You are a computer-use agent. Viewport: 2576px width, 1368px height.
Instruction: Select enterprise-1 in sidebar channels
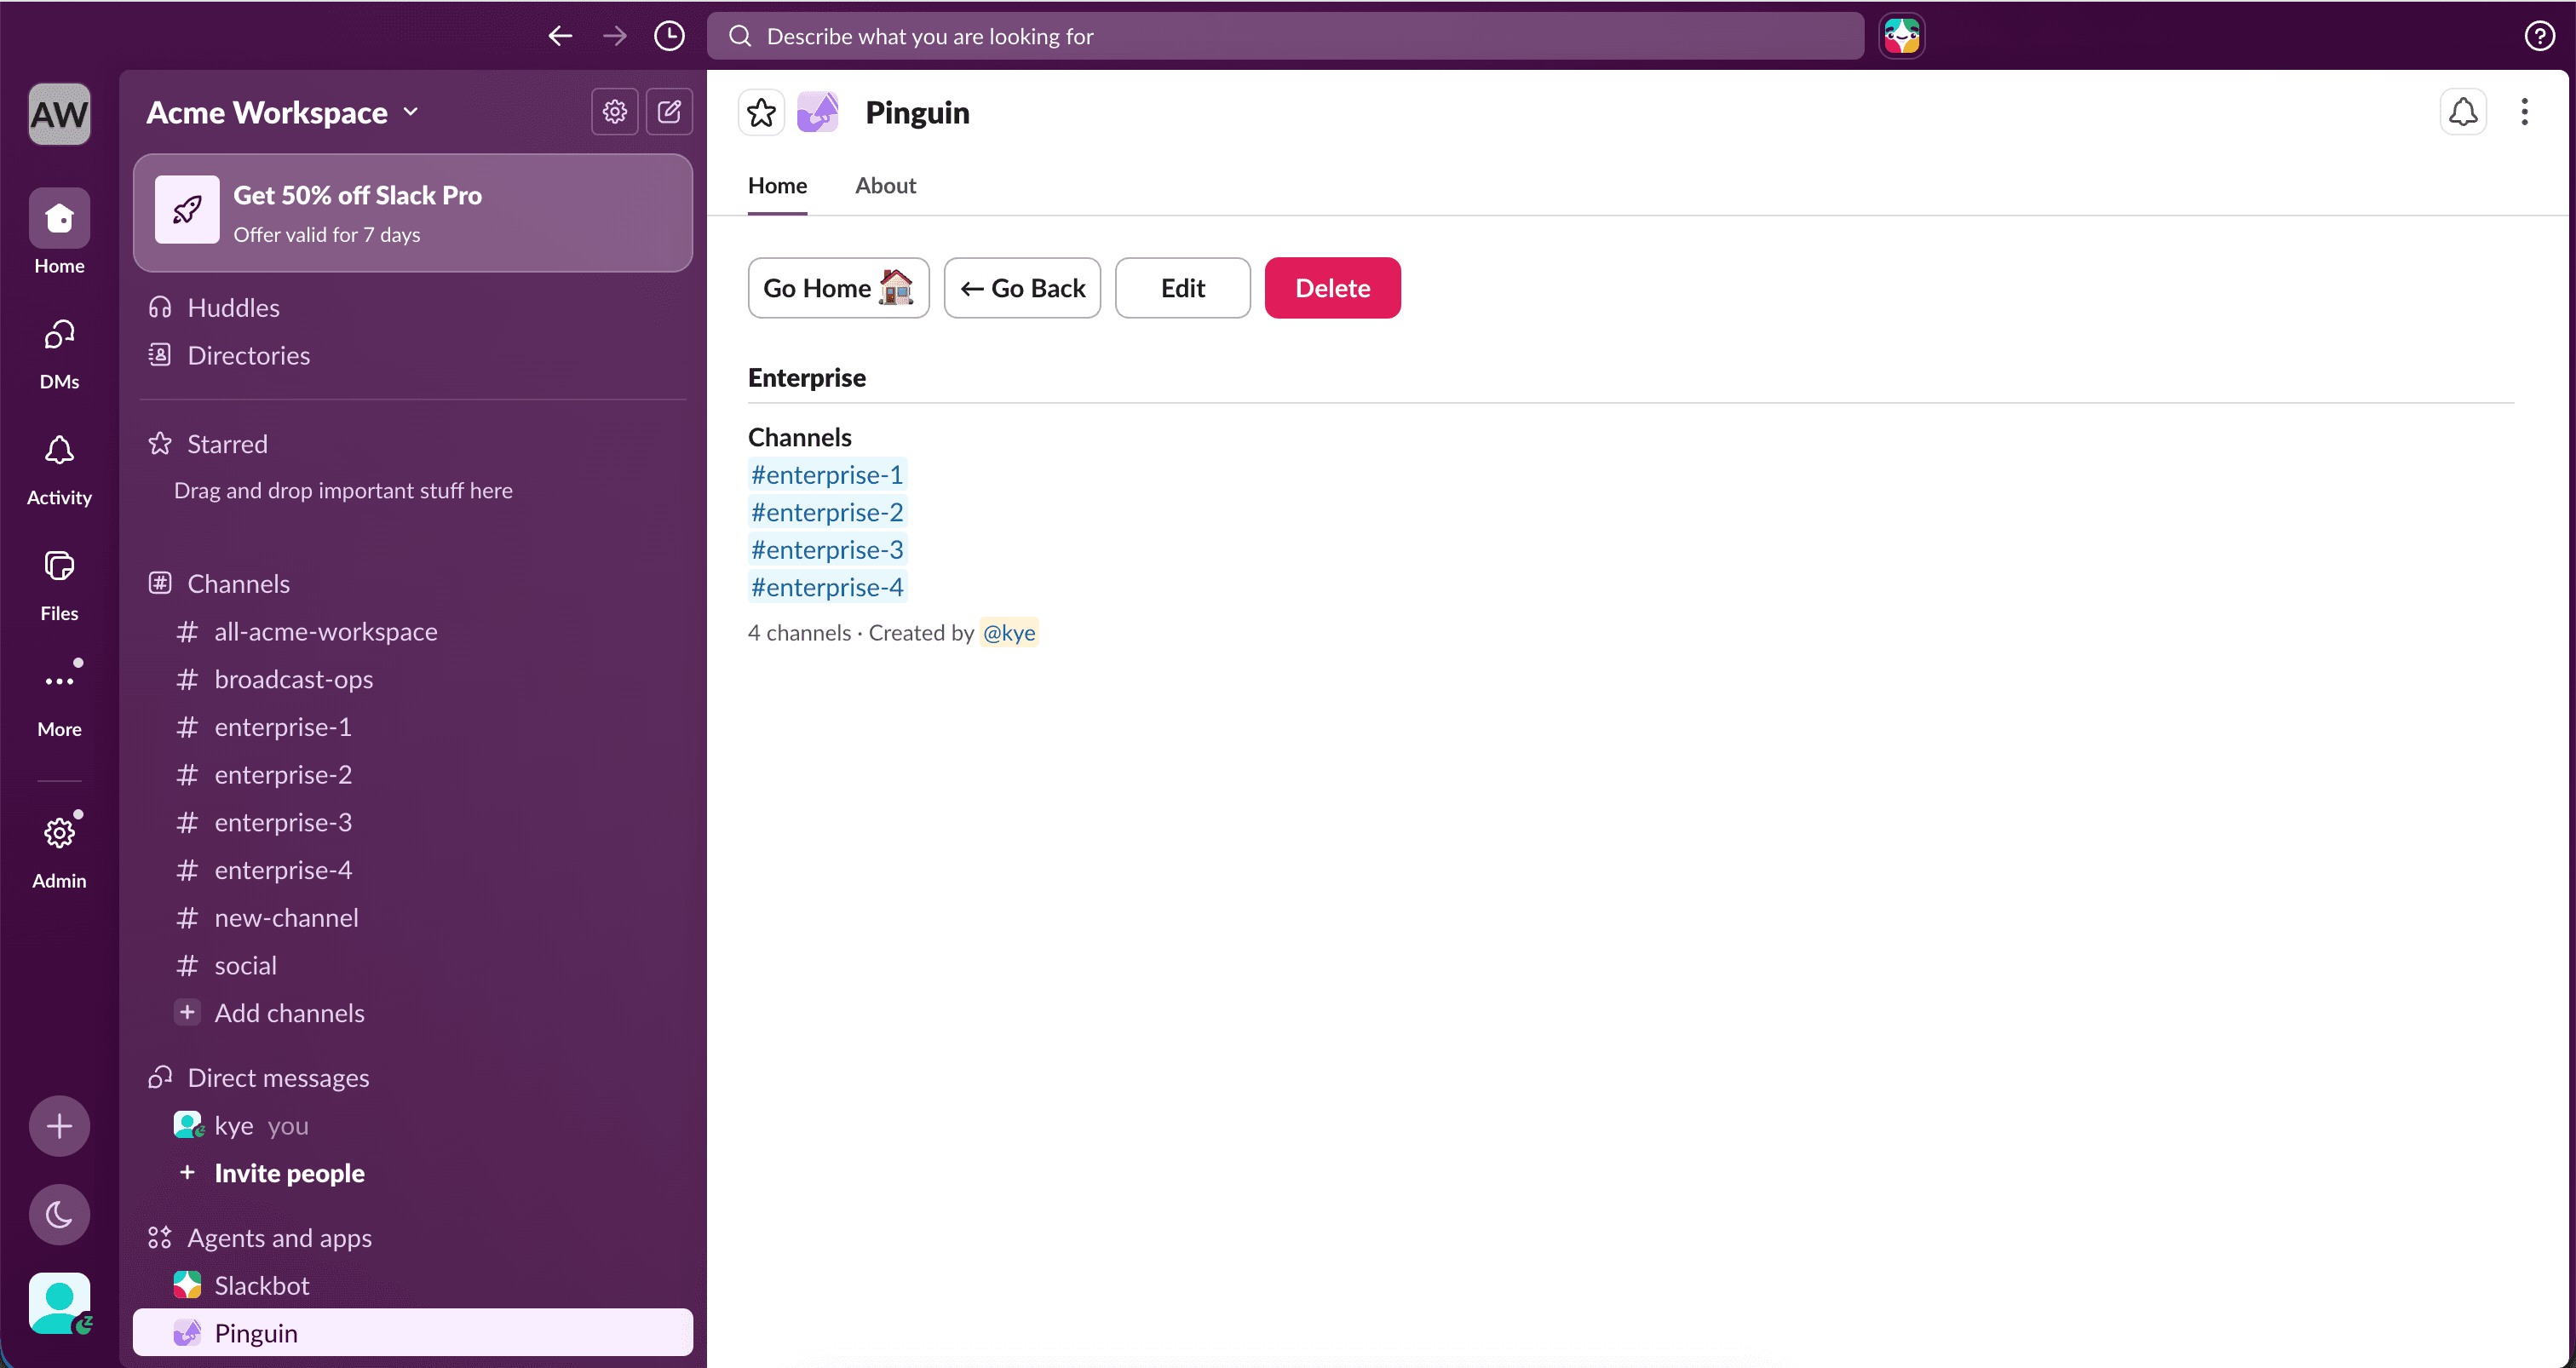click(412, 727)
